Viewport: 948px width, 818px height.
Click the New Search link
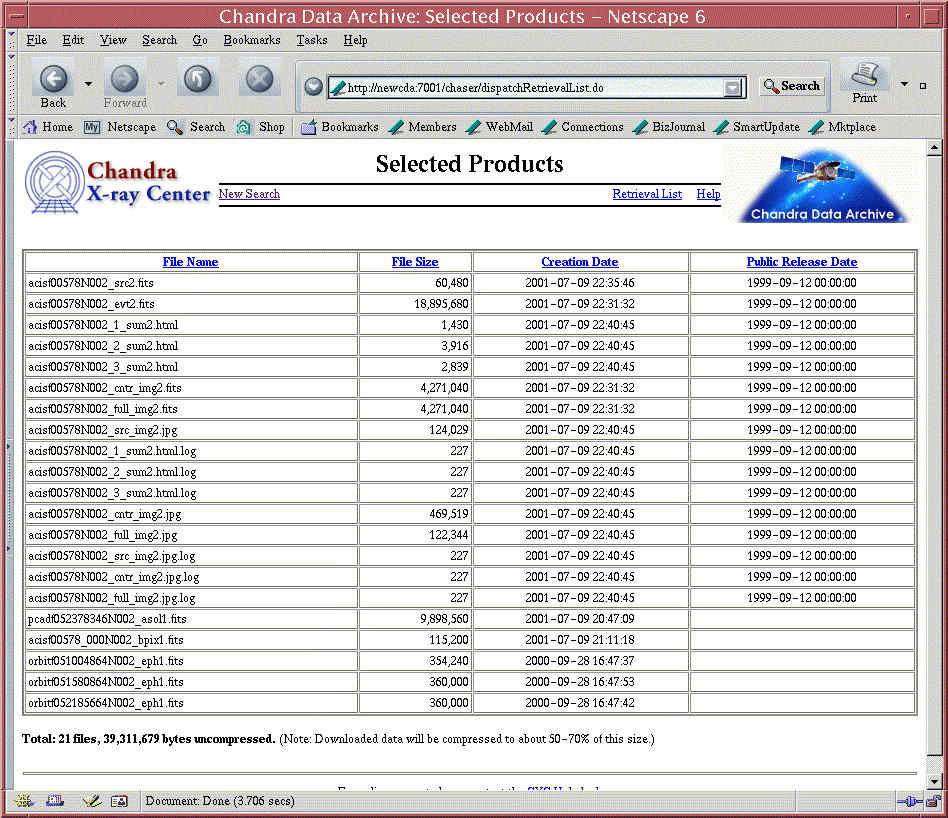(249, 194)
